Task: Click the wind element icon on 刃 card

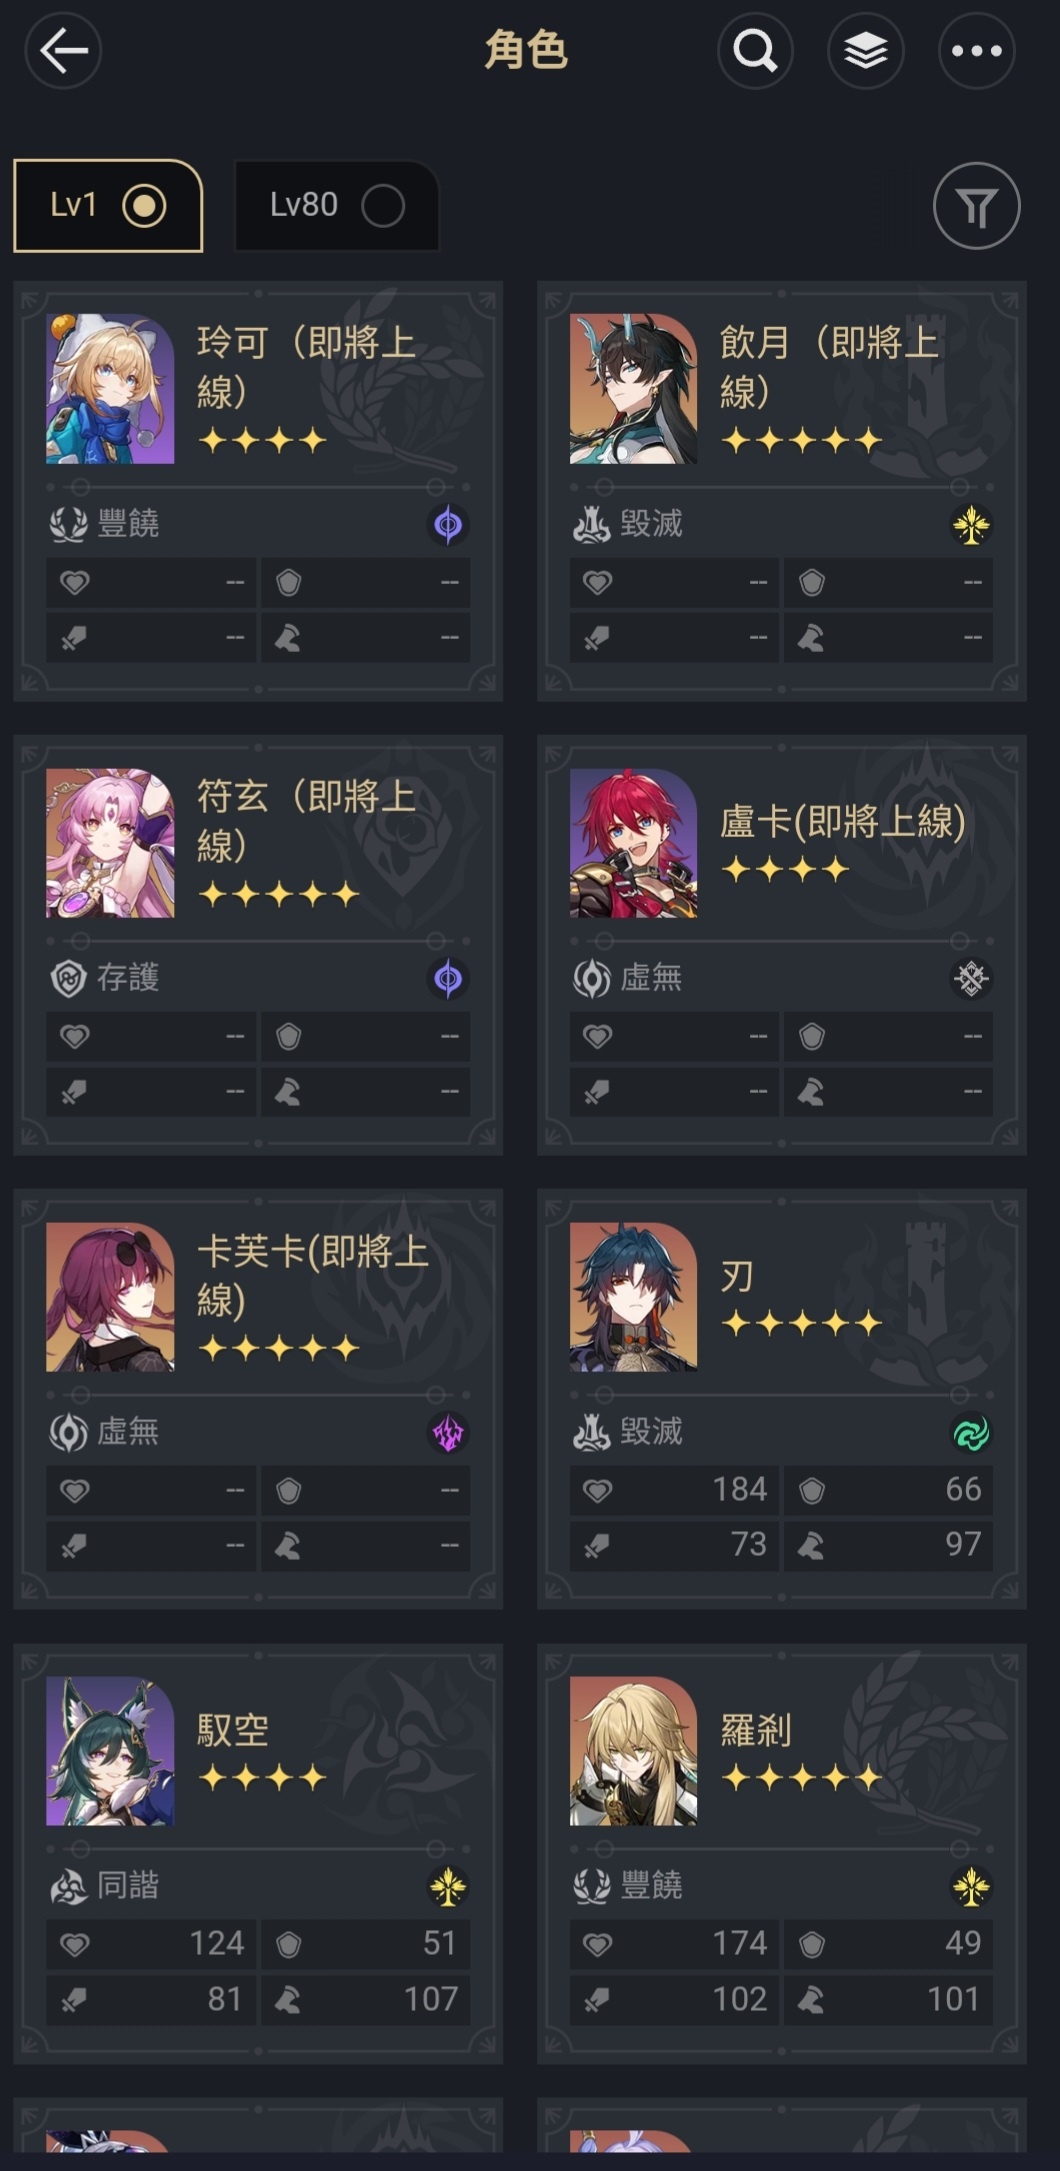Action: pyautogui.click(x=970, y=1433)
